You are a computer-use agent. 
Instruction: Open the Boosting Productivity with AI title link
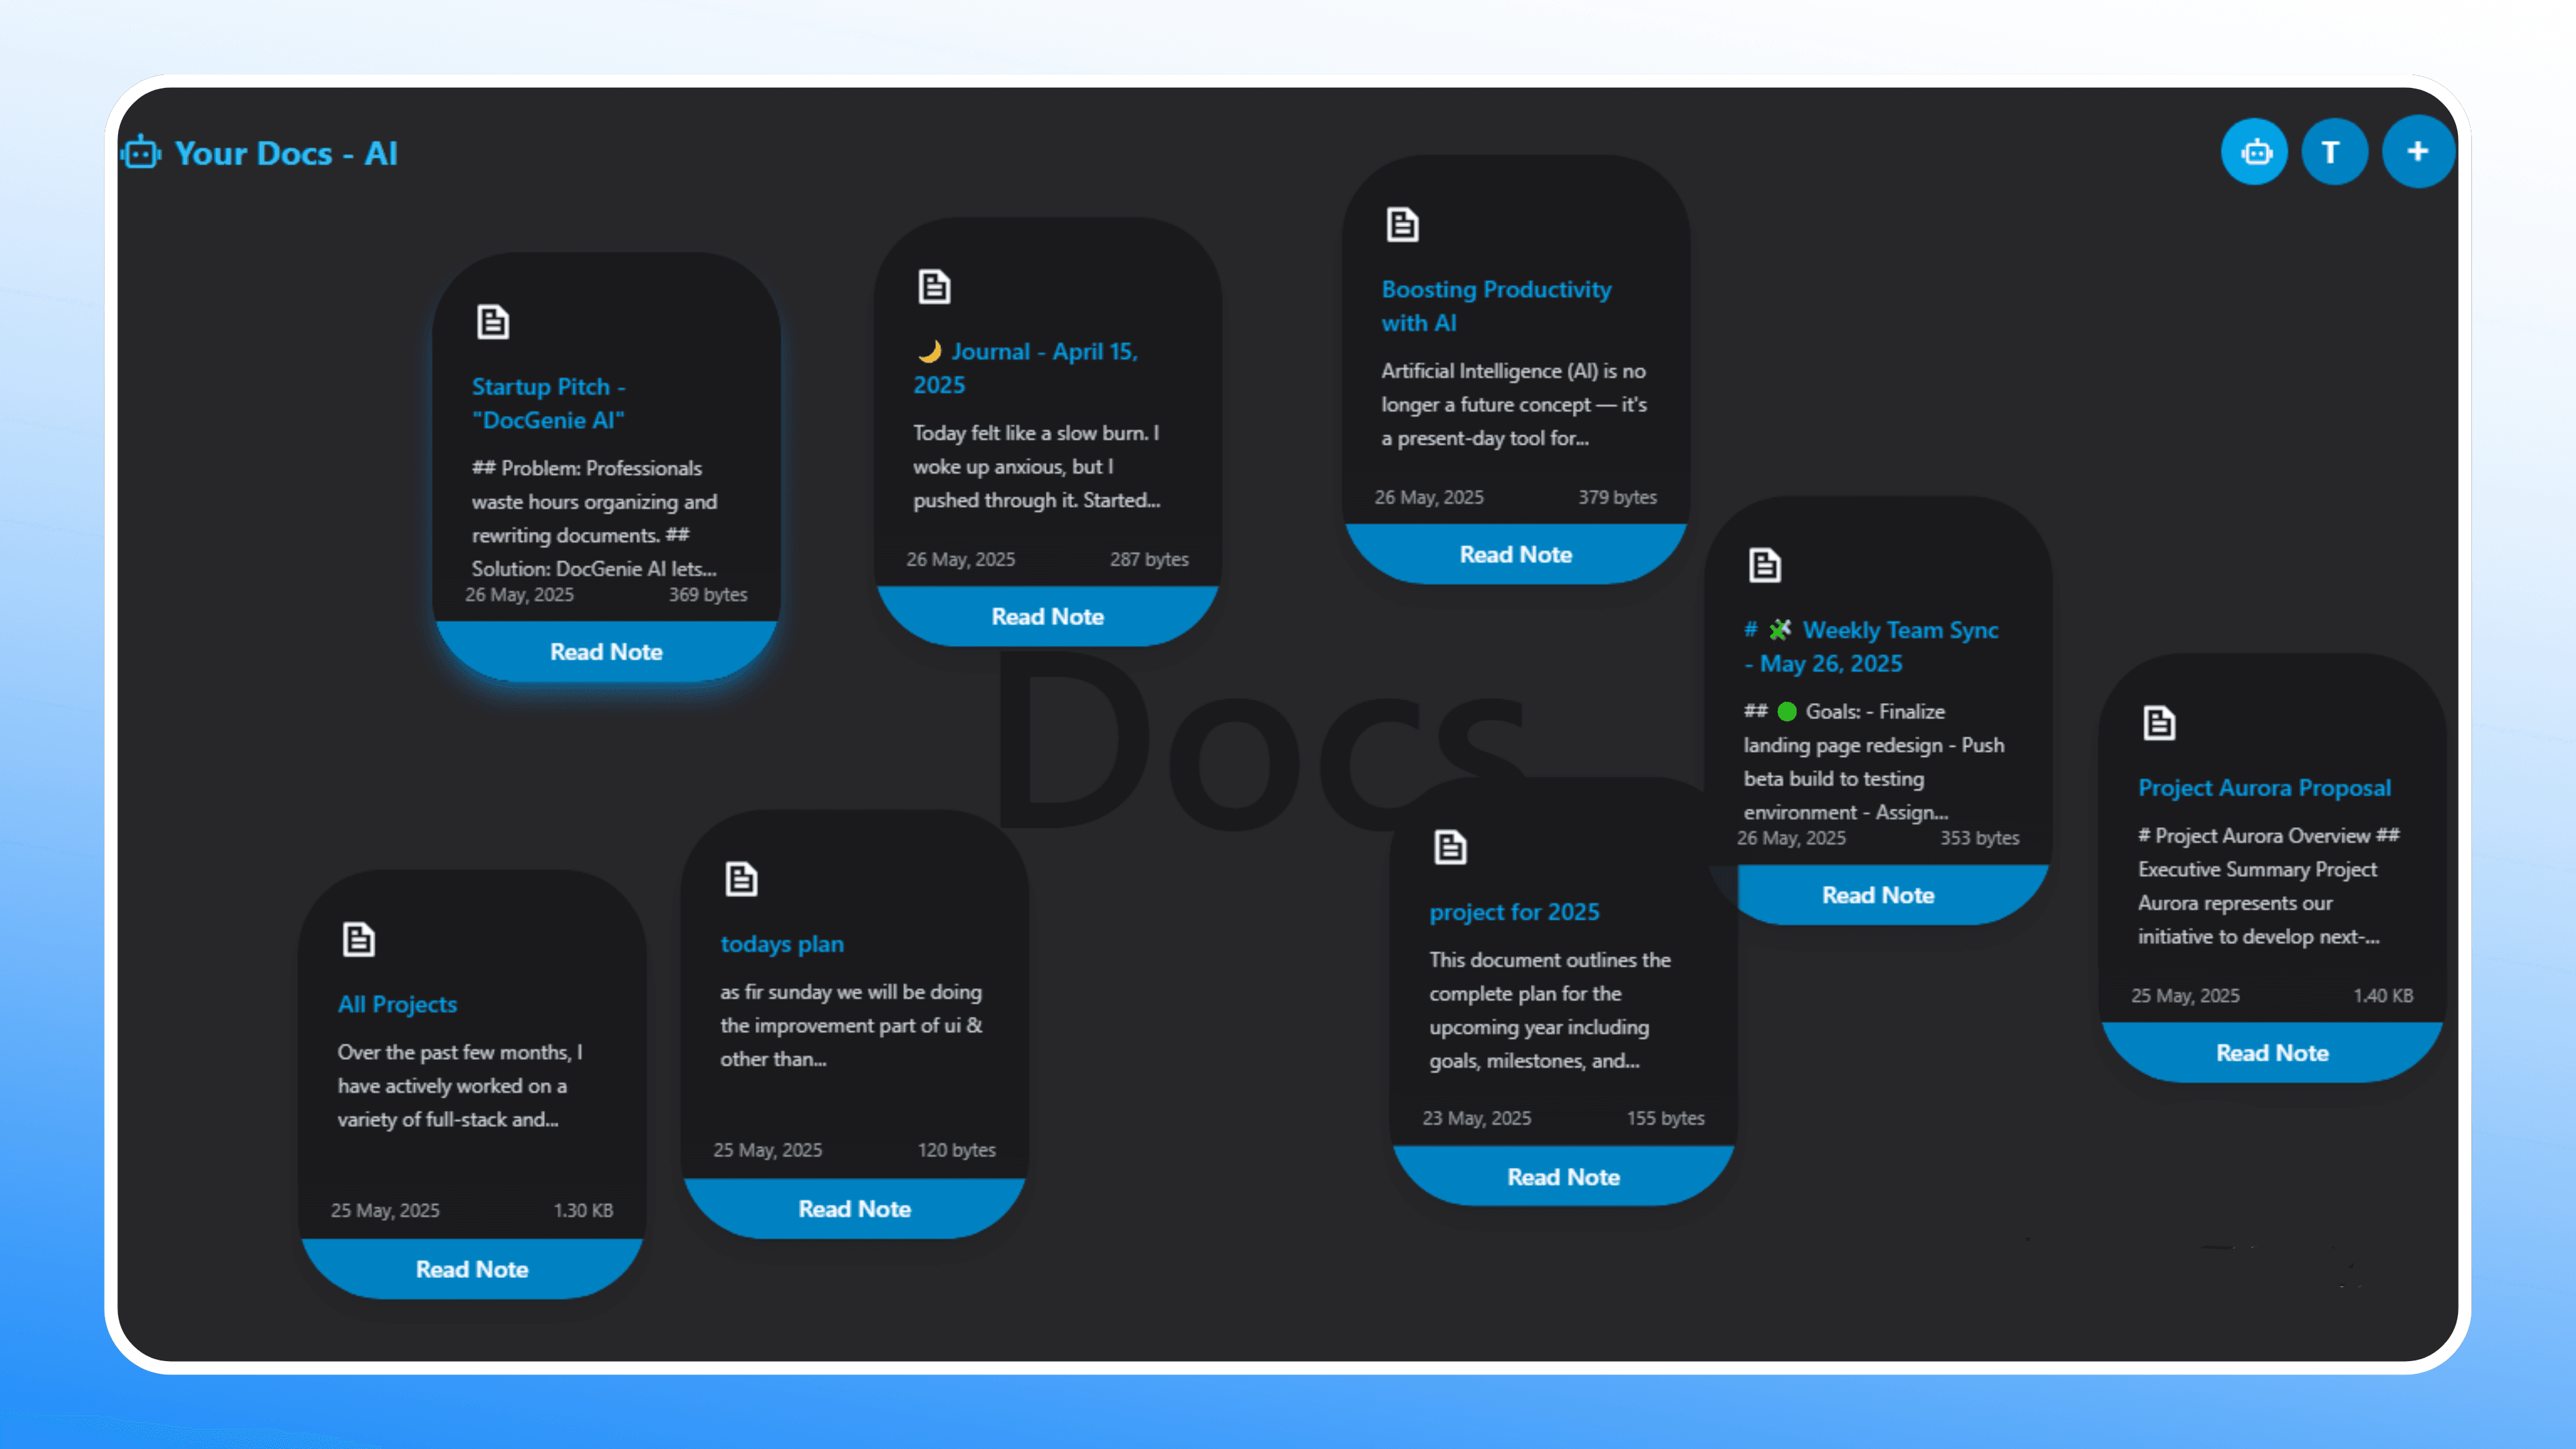point(1496,306)
